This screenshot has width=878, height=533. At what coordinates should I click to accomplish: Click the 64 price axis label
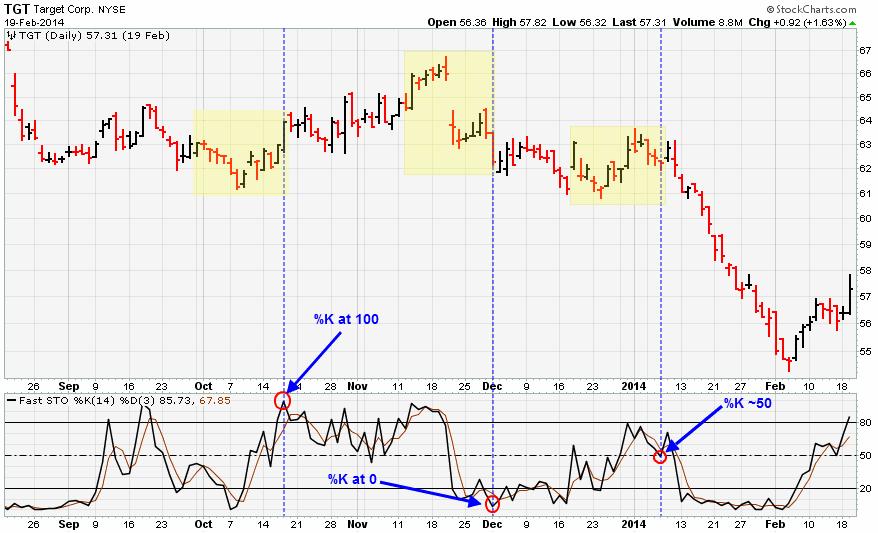pyautogui.click(x=865, y=120)
